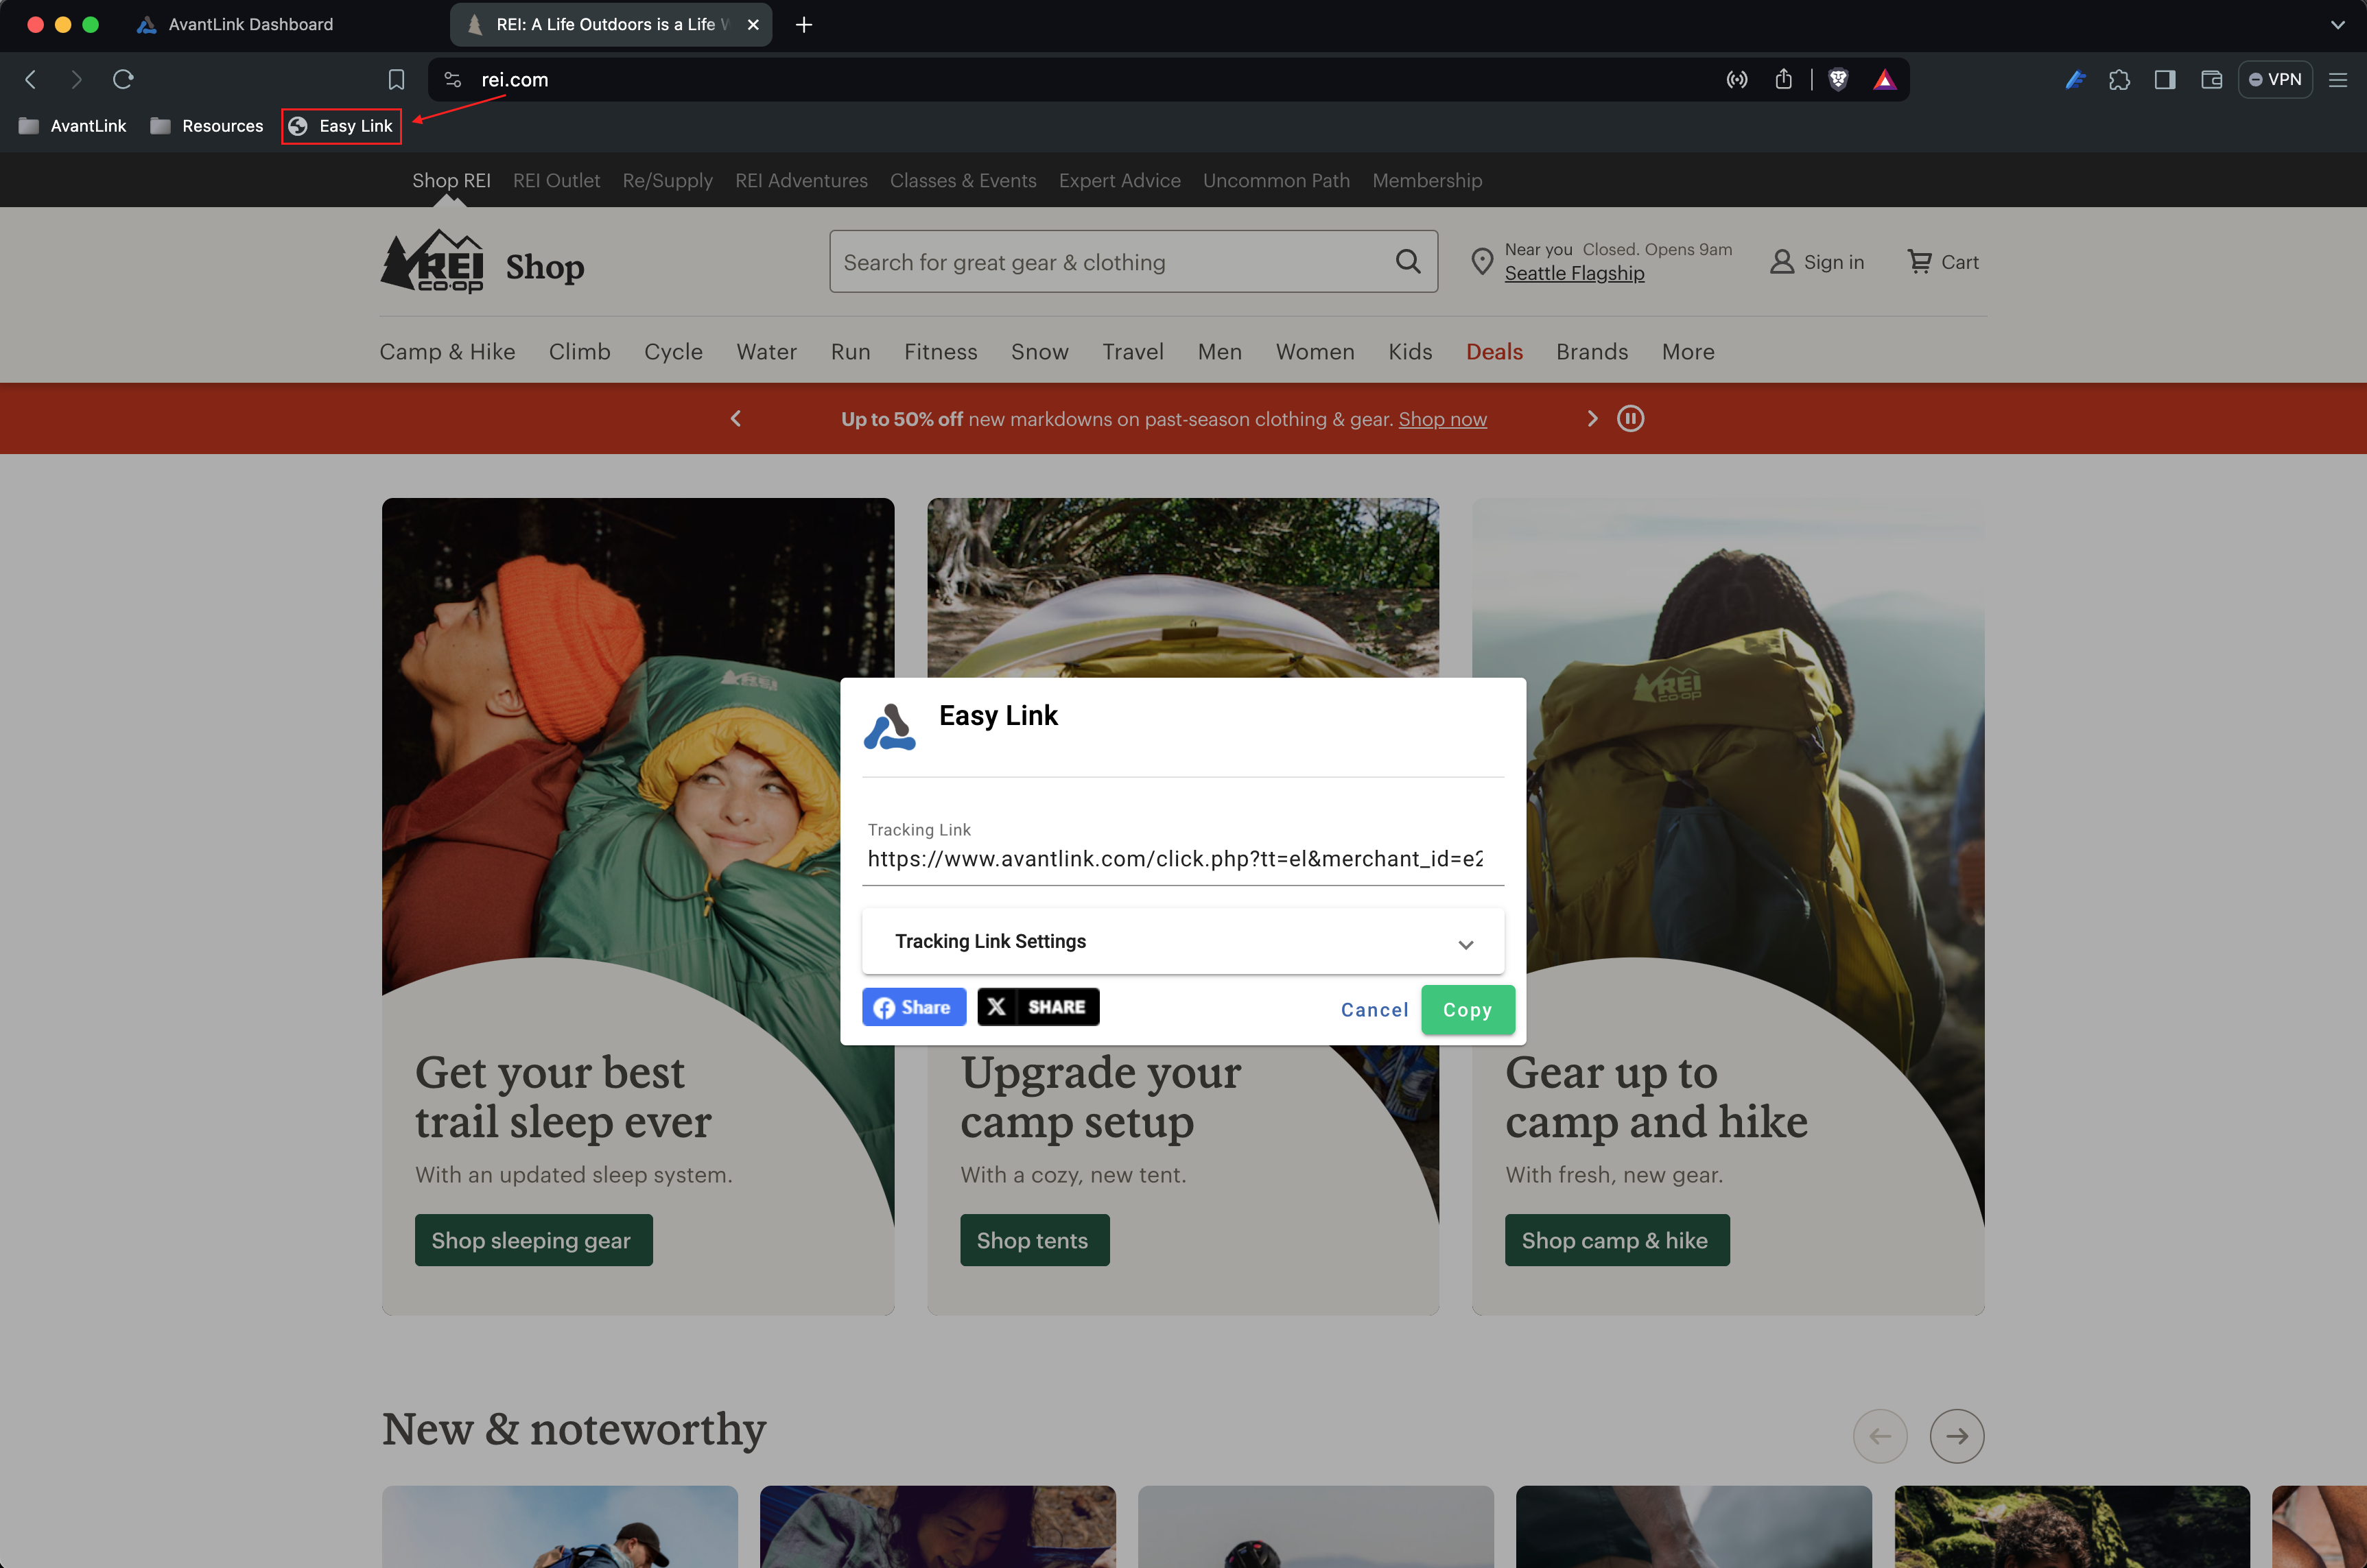Open the browser hamburger menu
2367x1568 pixels.
pos(2338,79)
